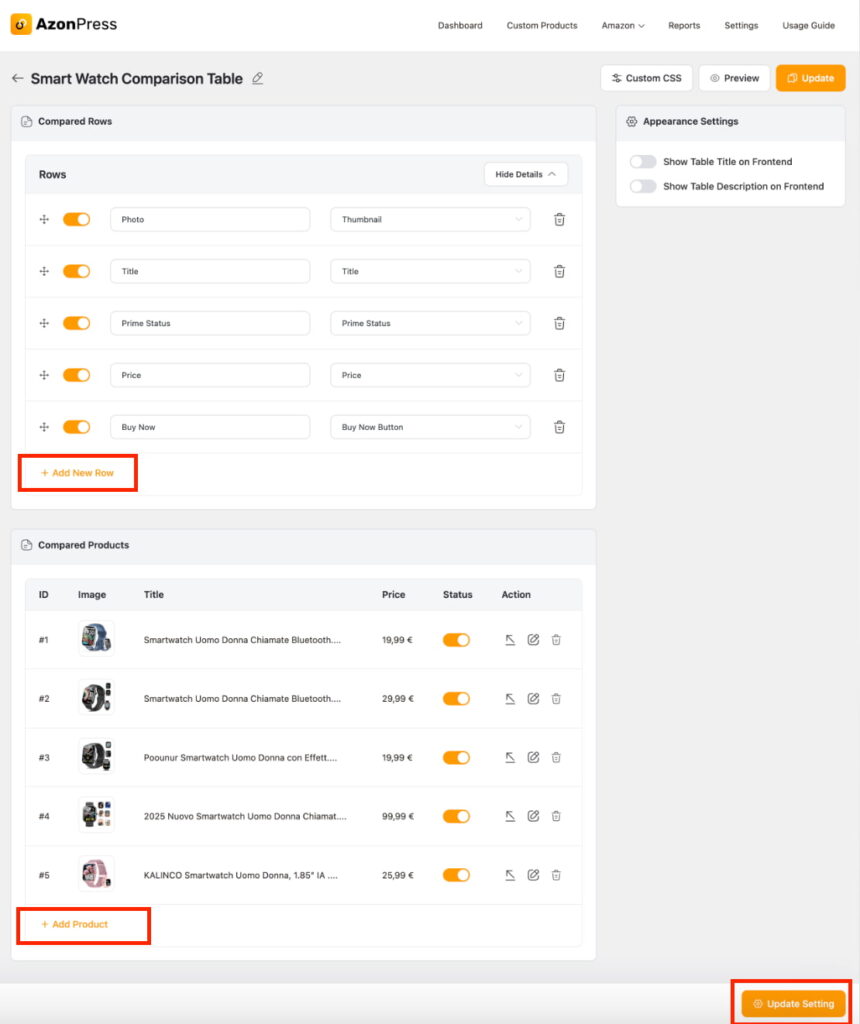Edit product #1 with edit icon
860x1024 pixels.
click(x=534, y=640)
